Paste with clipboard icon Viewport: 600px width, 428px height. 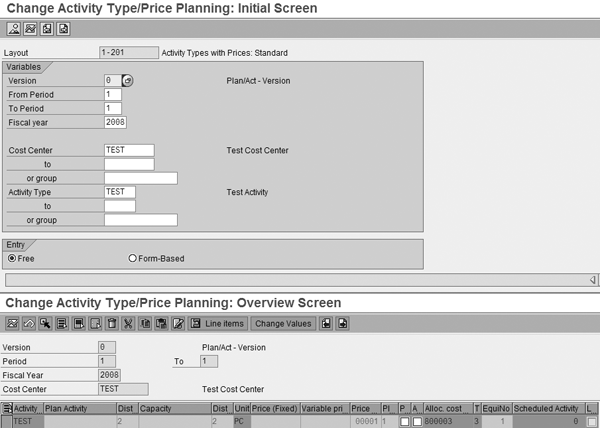point(161,324)
